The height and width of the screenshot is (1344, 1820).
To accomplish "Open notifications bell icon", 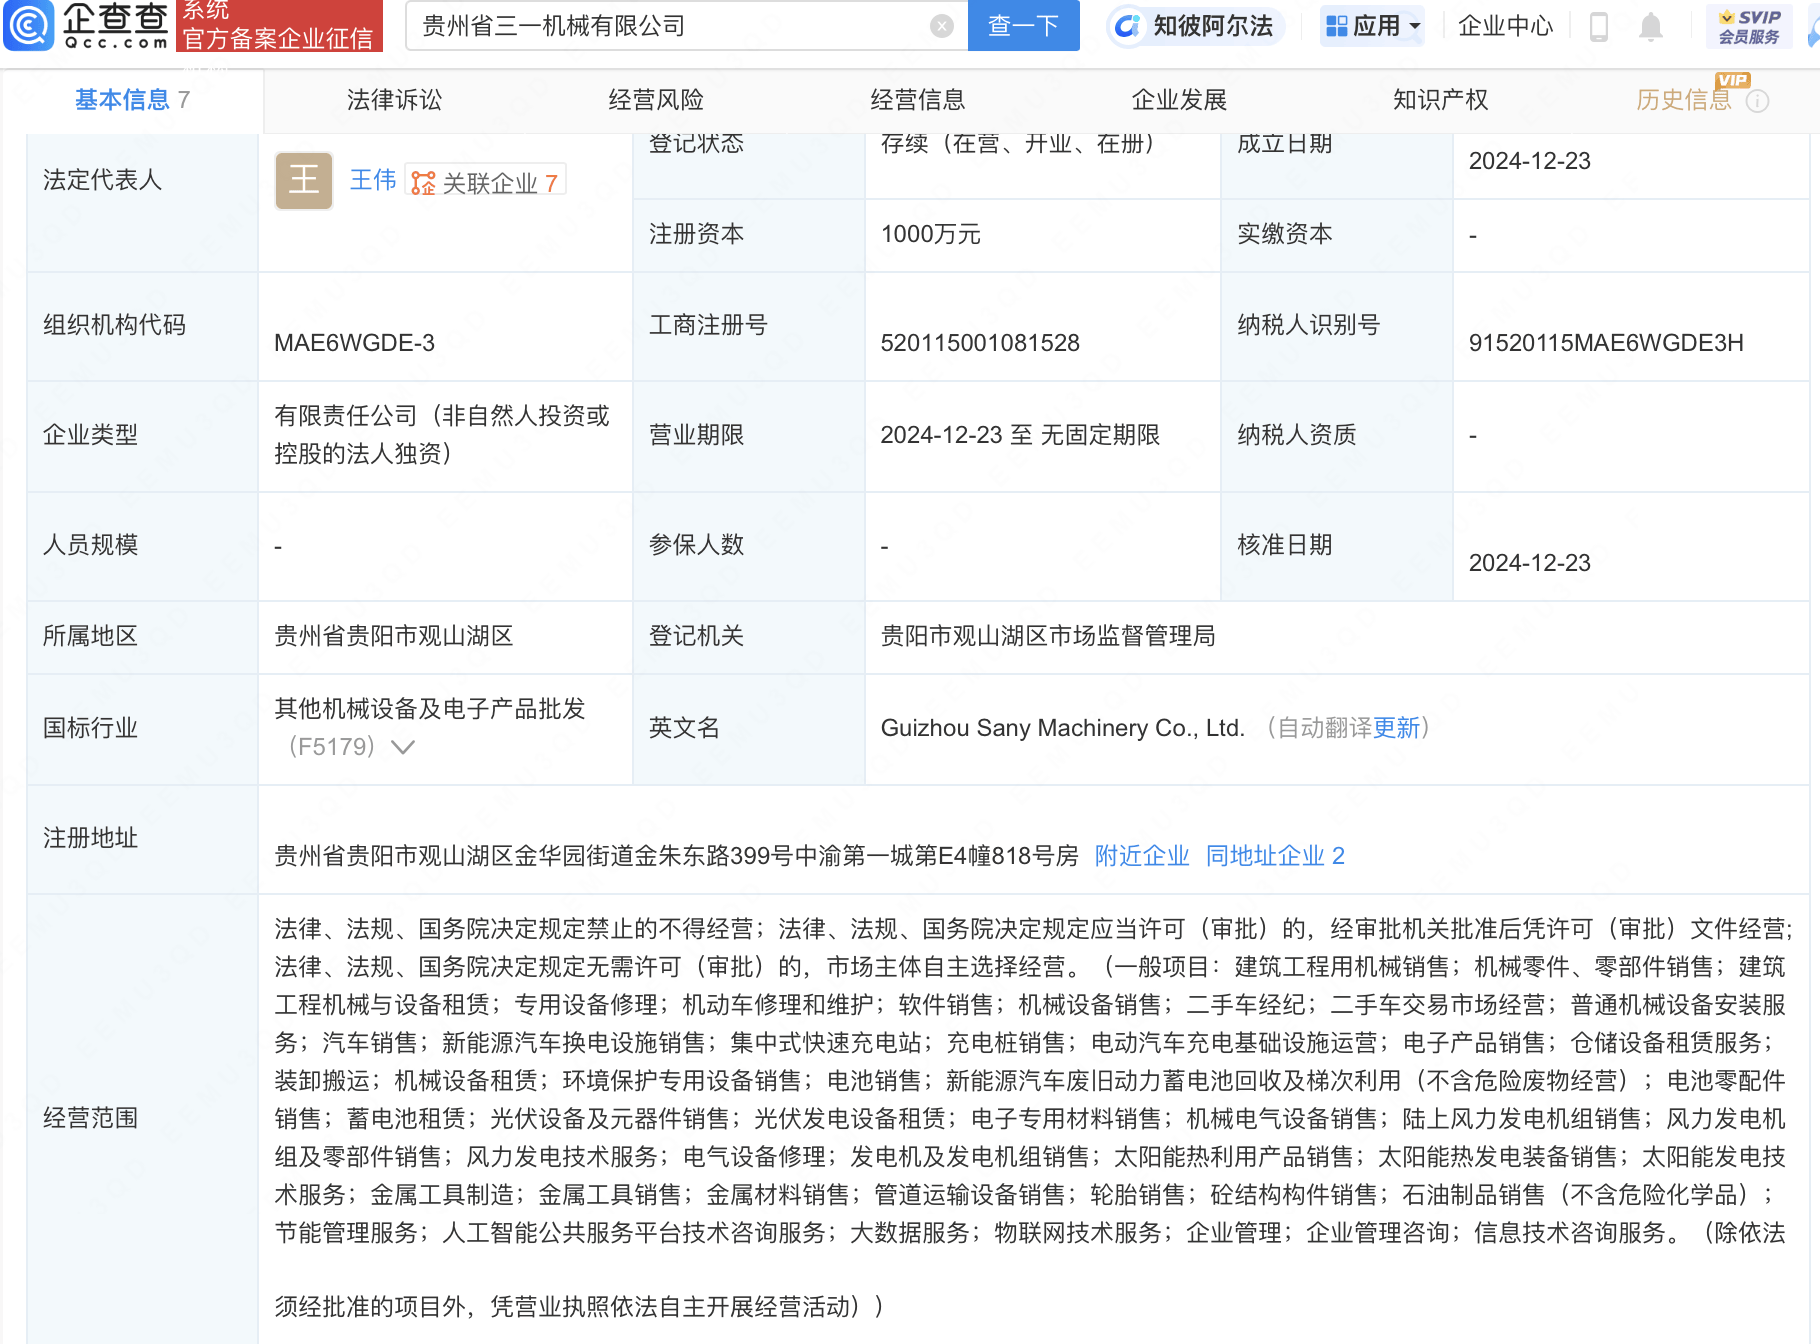I will click(1651, 26).
